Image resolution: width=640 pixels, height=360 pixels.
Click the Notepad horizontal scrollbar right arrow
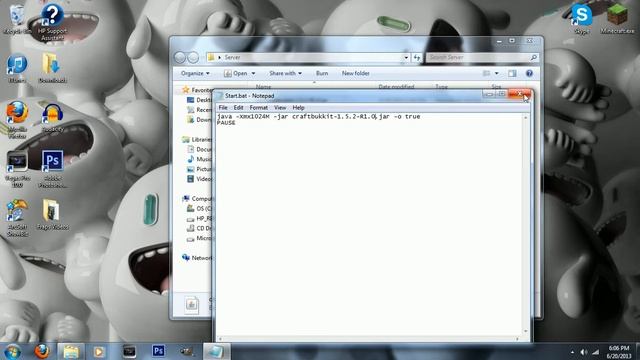[x=517, y=339]
